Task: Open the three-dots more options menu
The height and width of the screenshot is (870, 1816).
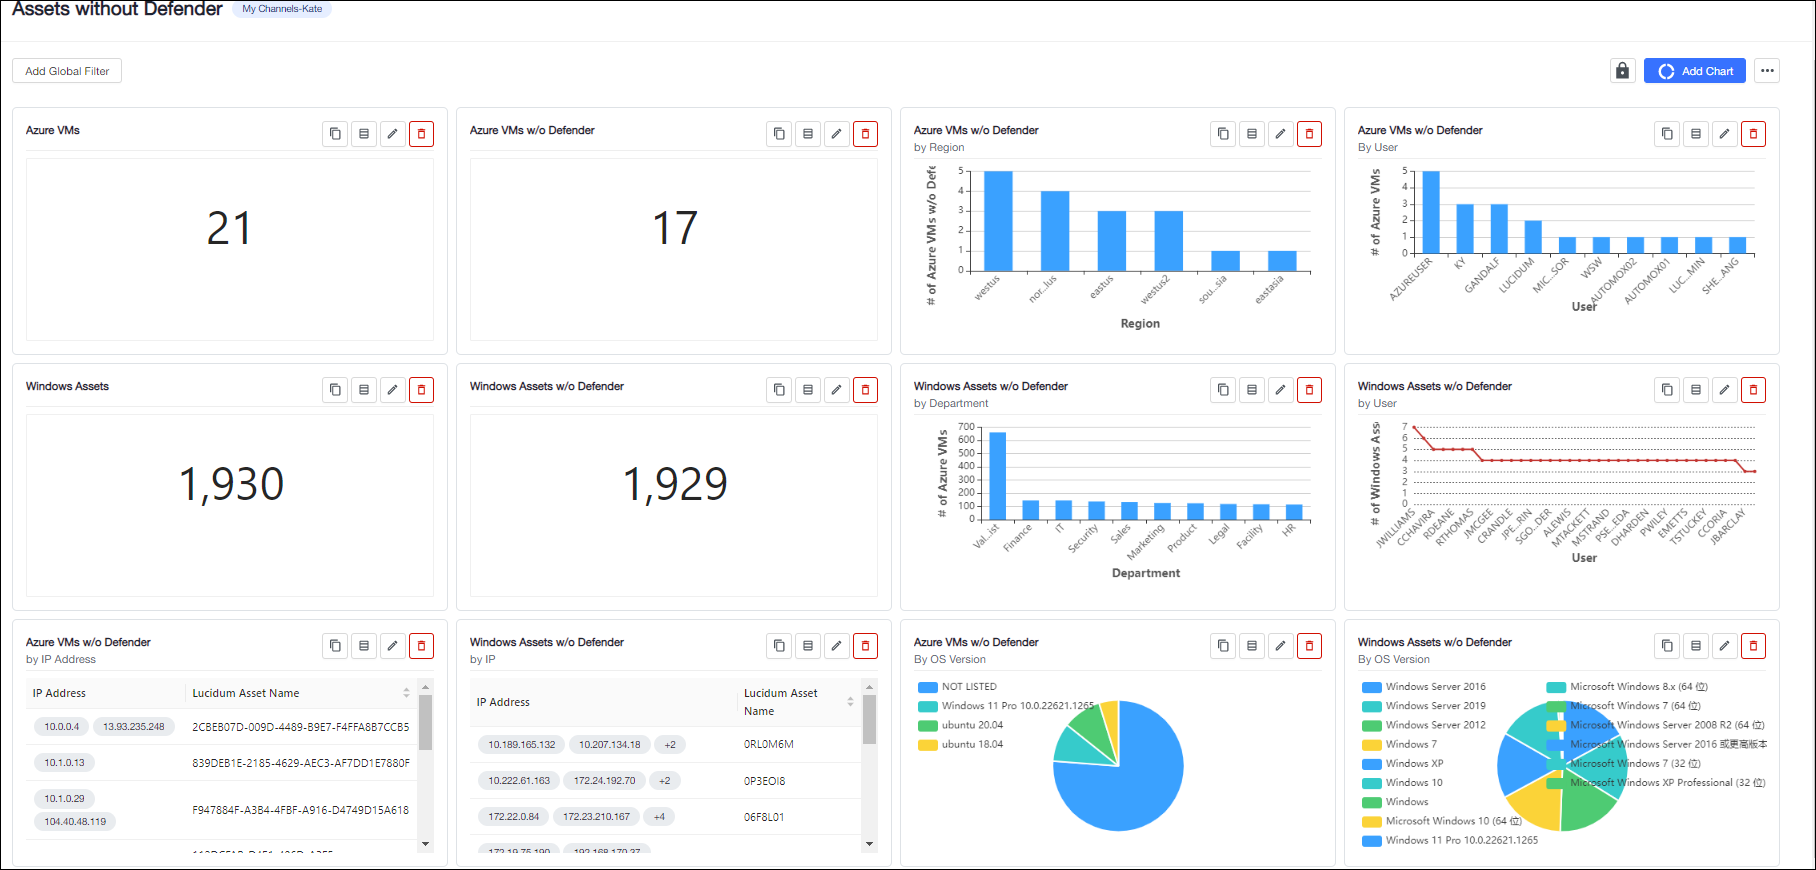Action: coord(1768,71)
